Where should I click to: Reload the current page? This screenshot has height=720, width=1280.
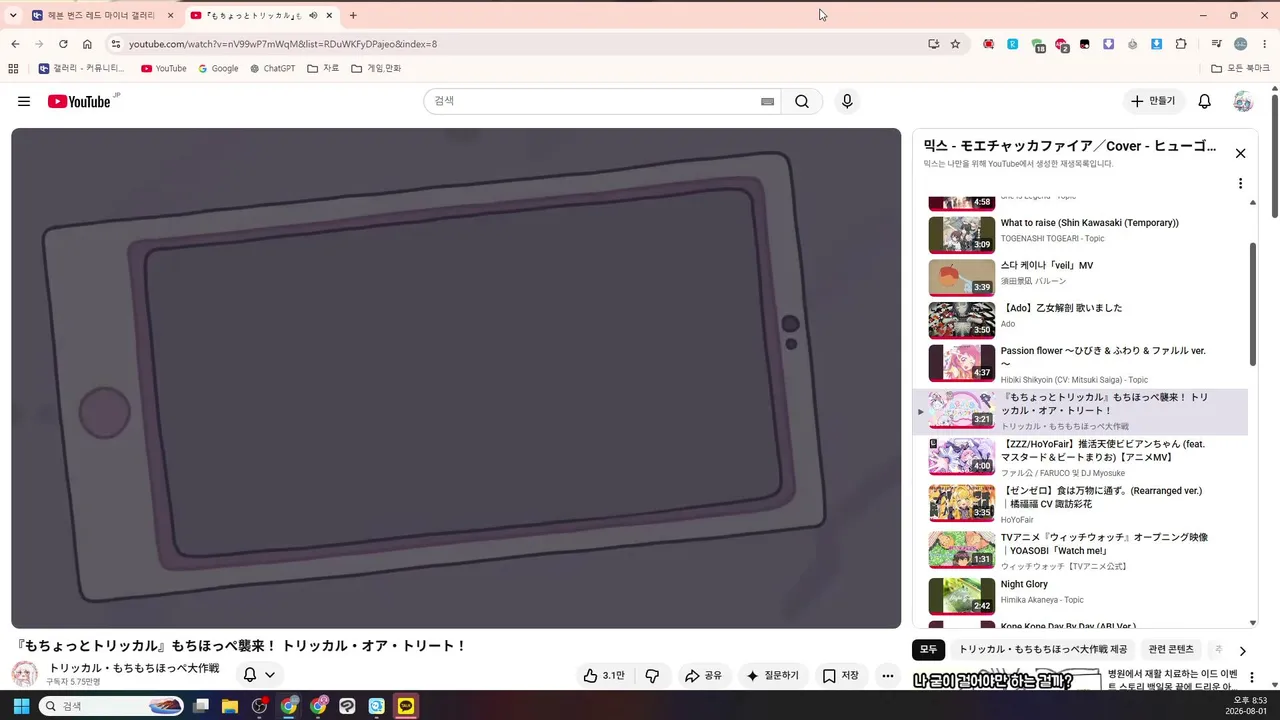(x=63, y=44)
